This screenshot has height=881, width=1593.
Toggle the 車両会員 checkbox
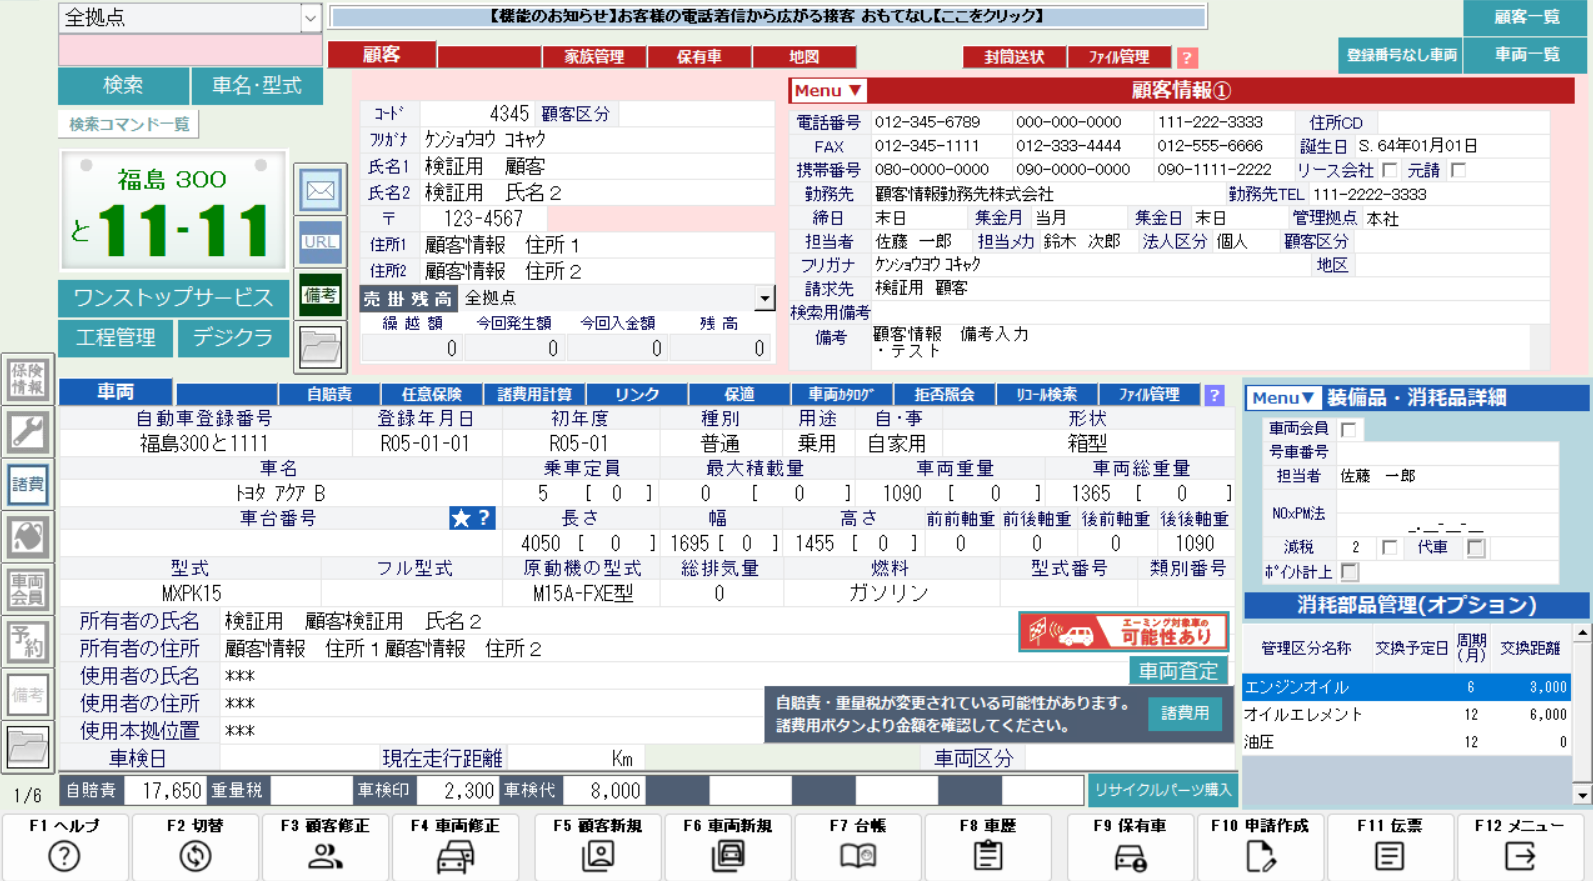pos(1348,429)
